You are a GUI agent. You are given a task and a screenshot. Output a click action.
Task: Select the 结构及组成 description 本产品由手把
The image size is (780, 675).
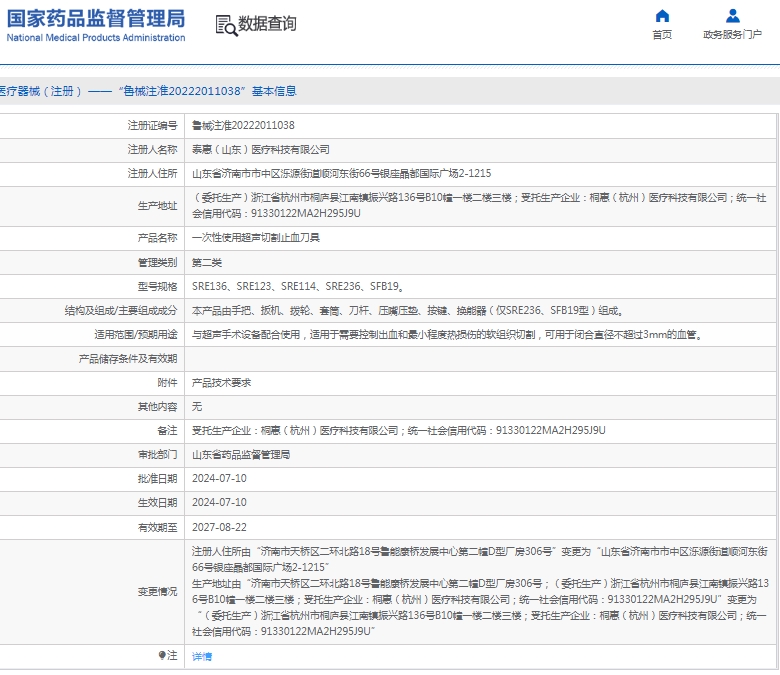407,311
